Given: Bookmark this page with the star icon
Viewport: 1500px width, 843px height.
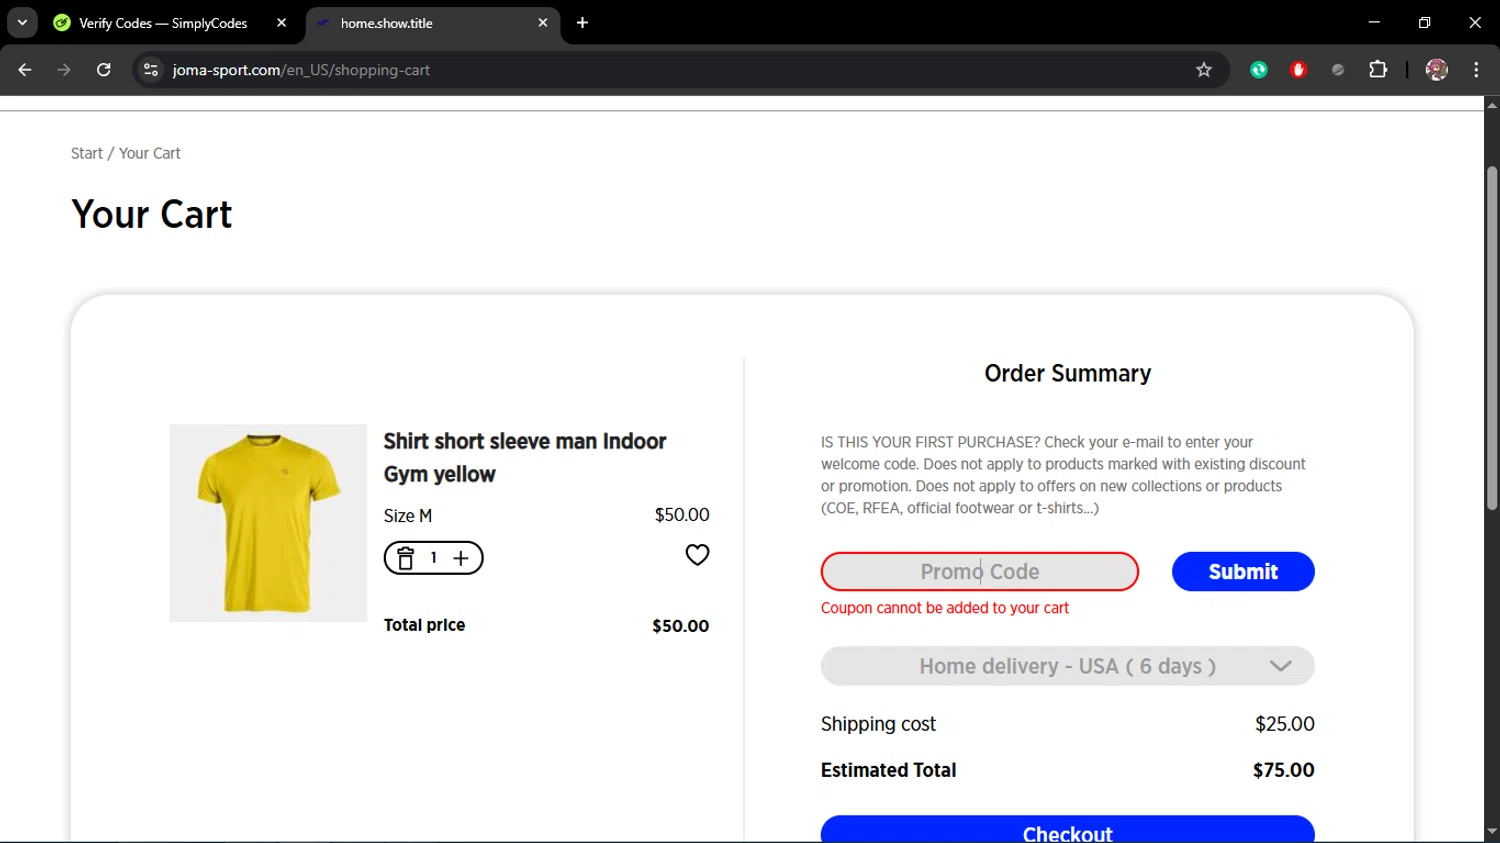Looking at the screenshot, I should [1204, 70].
